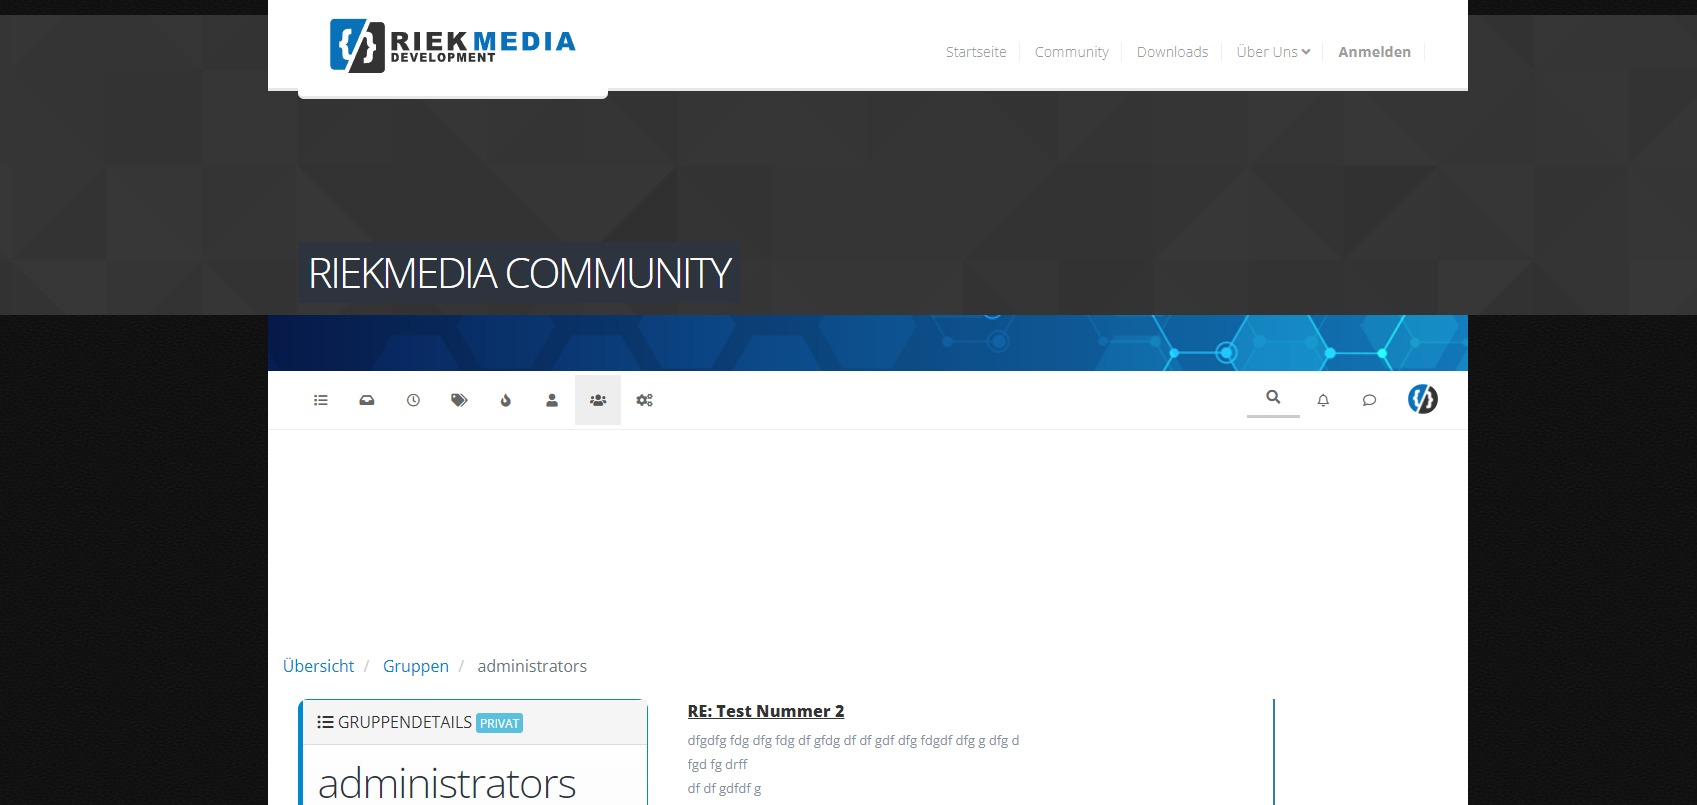Expand the Über Uns dropdown
1697x805 pixels.
coord(1273,52)
